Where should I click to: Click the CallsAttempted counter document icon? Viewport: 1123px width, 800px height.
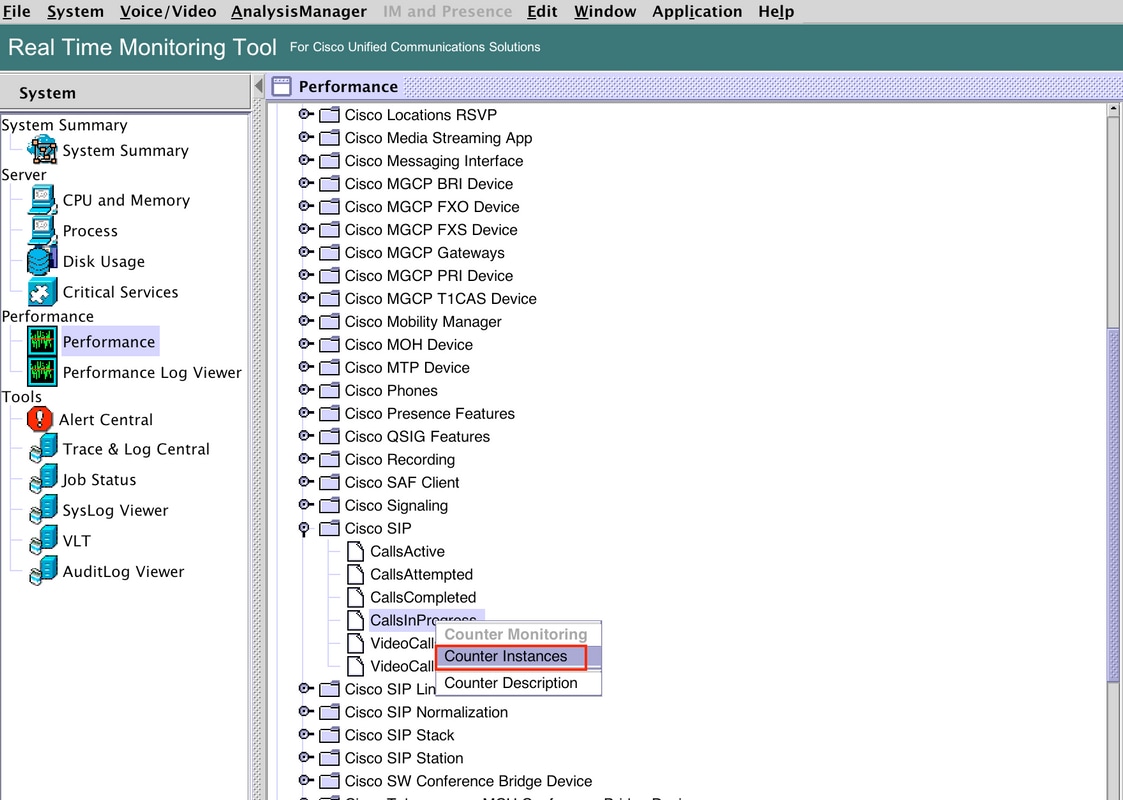point(355,574)
